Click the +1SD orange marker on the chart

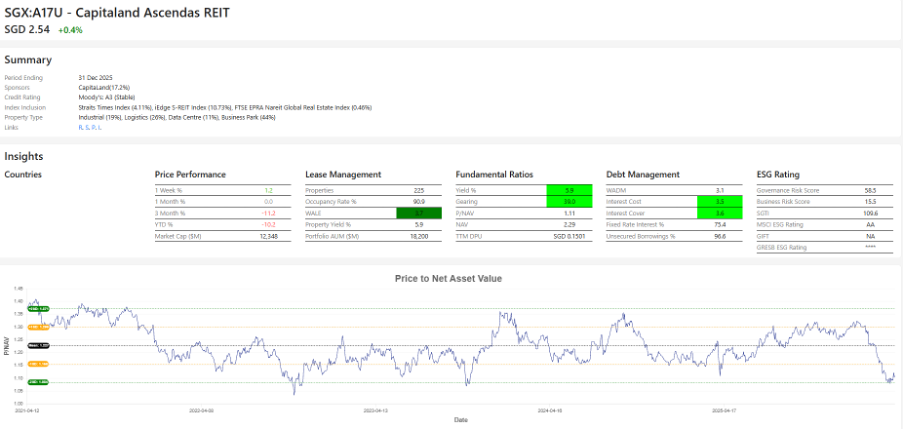[38, 327]
